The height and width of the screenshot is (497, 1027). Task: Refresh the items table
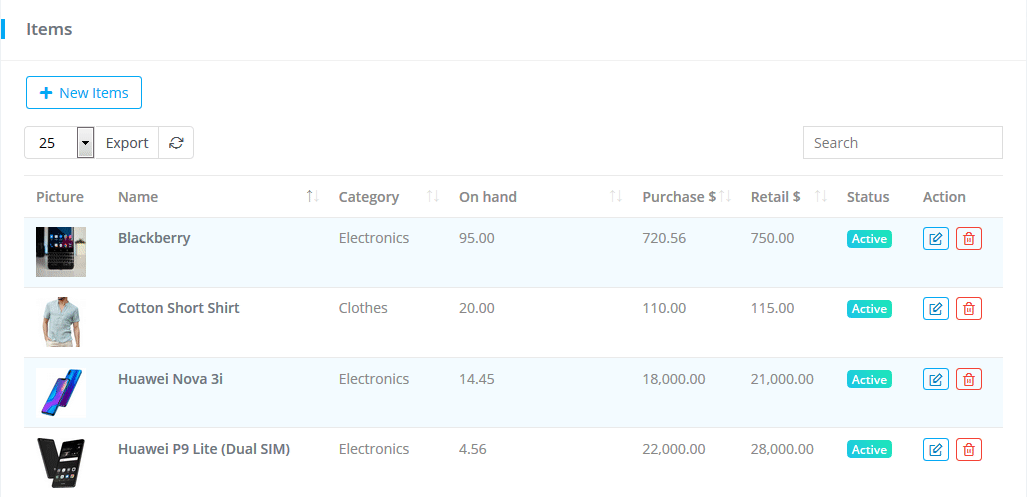(x=176, y=143)
